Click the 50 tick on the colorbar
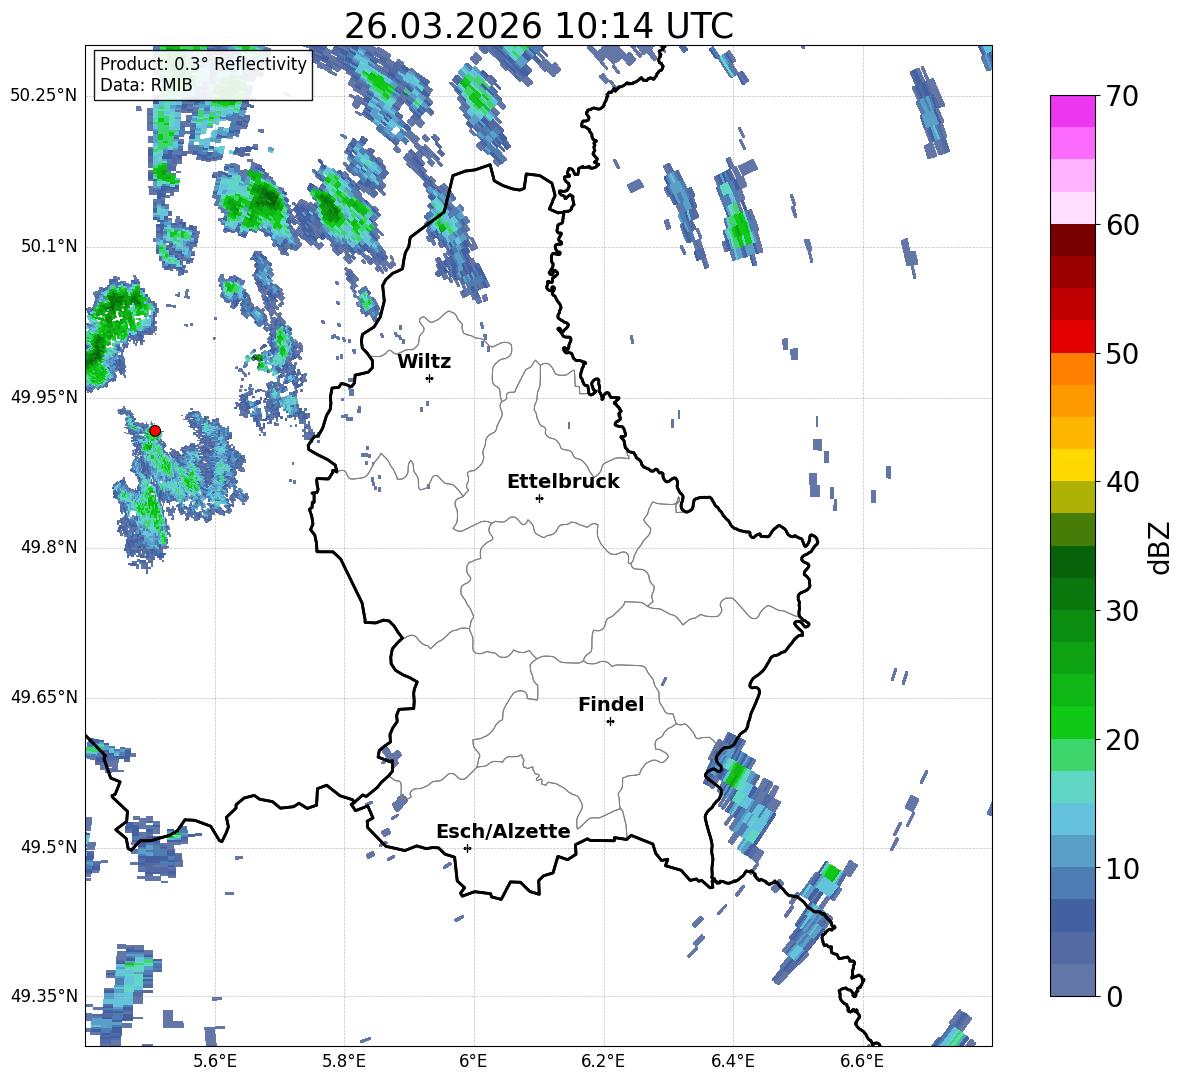The width and height of the screenshot is (1184, 1081). 1122,354
